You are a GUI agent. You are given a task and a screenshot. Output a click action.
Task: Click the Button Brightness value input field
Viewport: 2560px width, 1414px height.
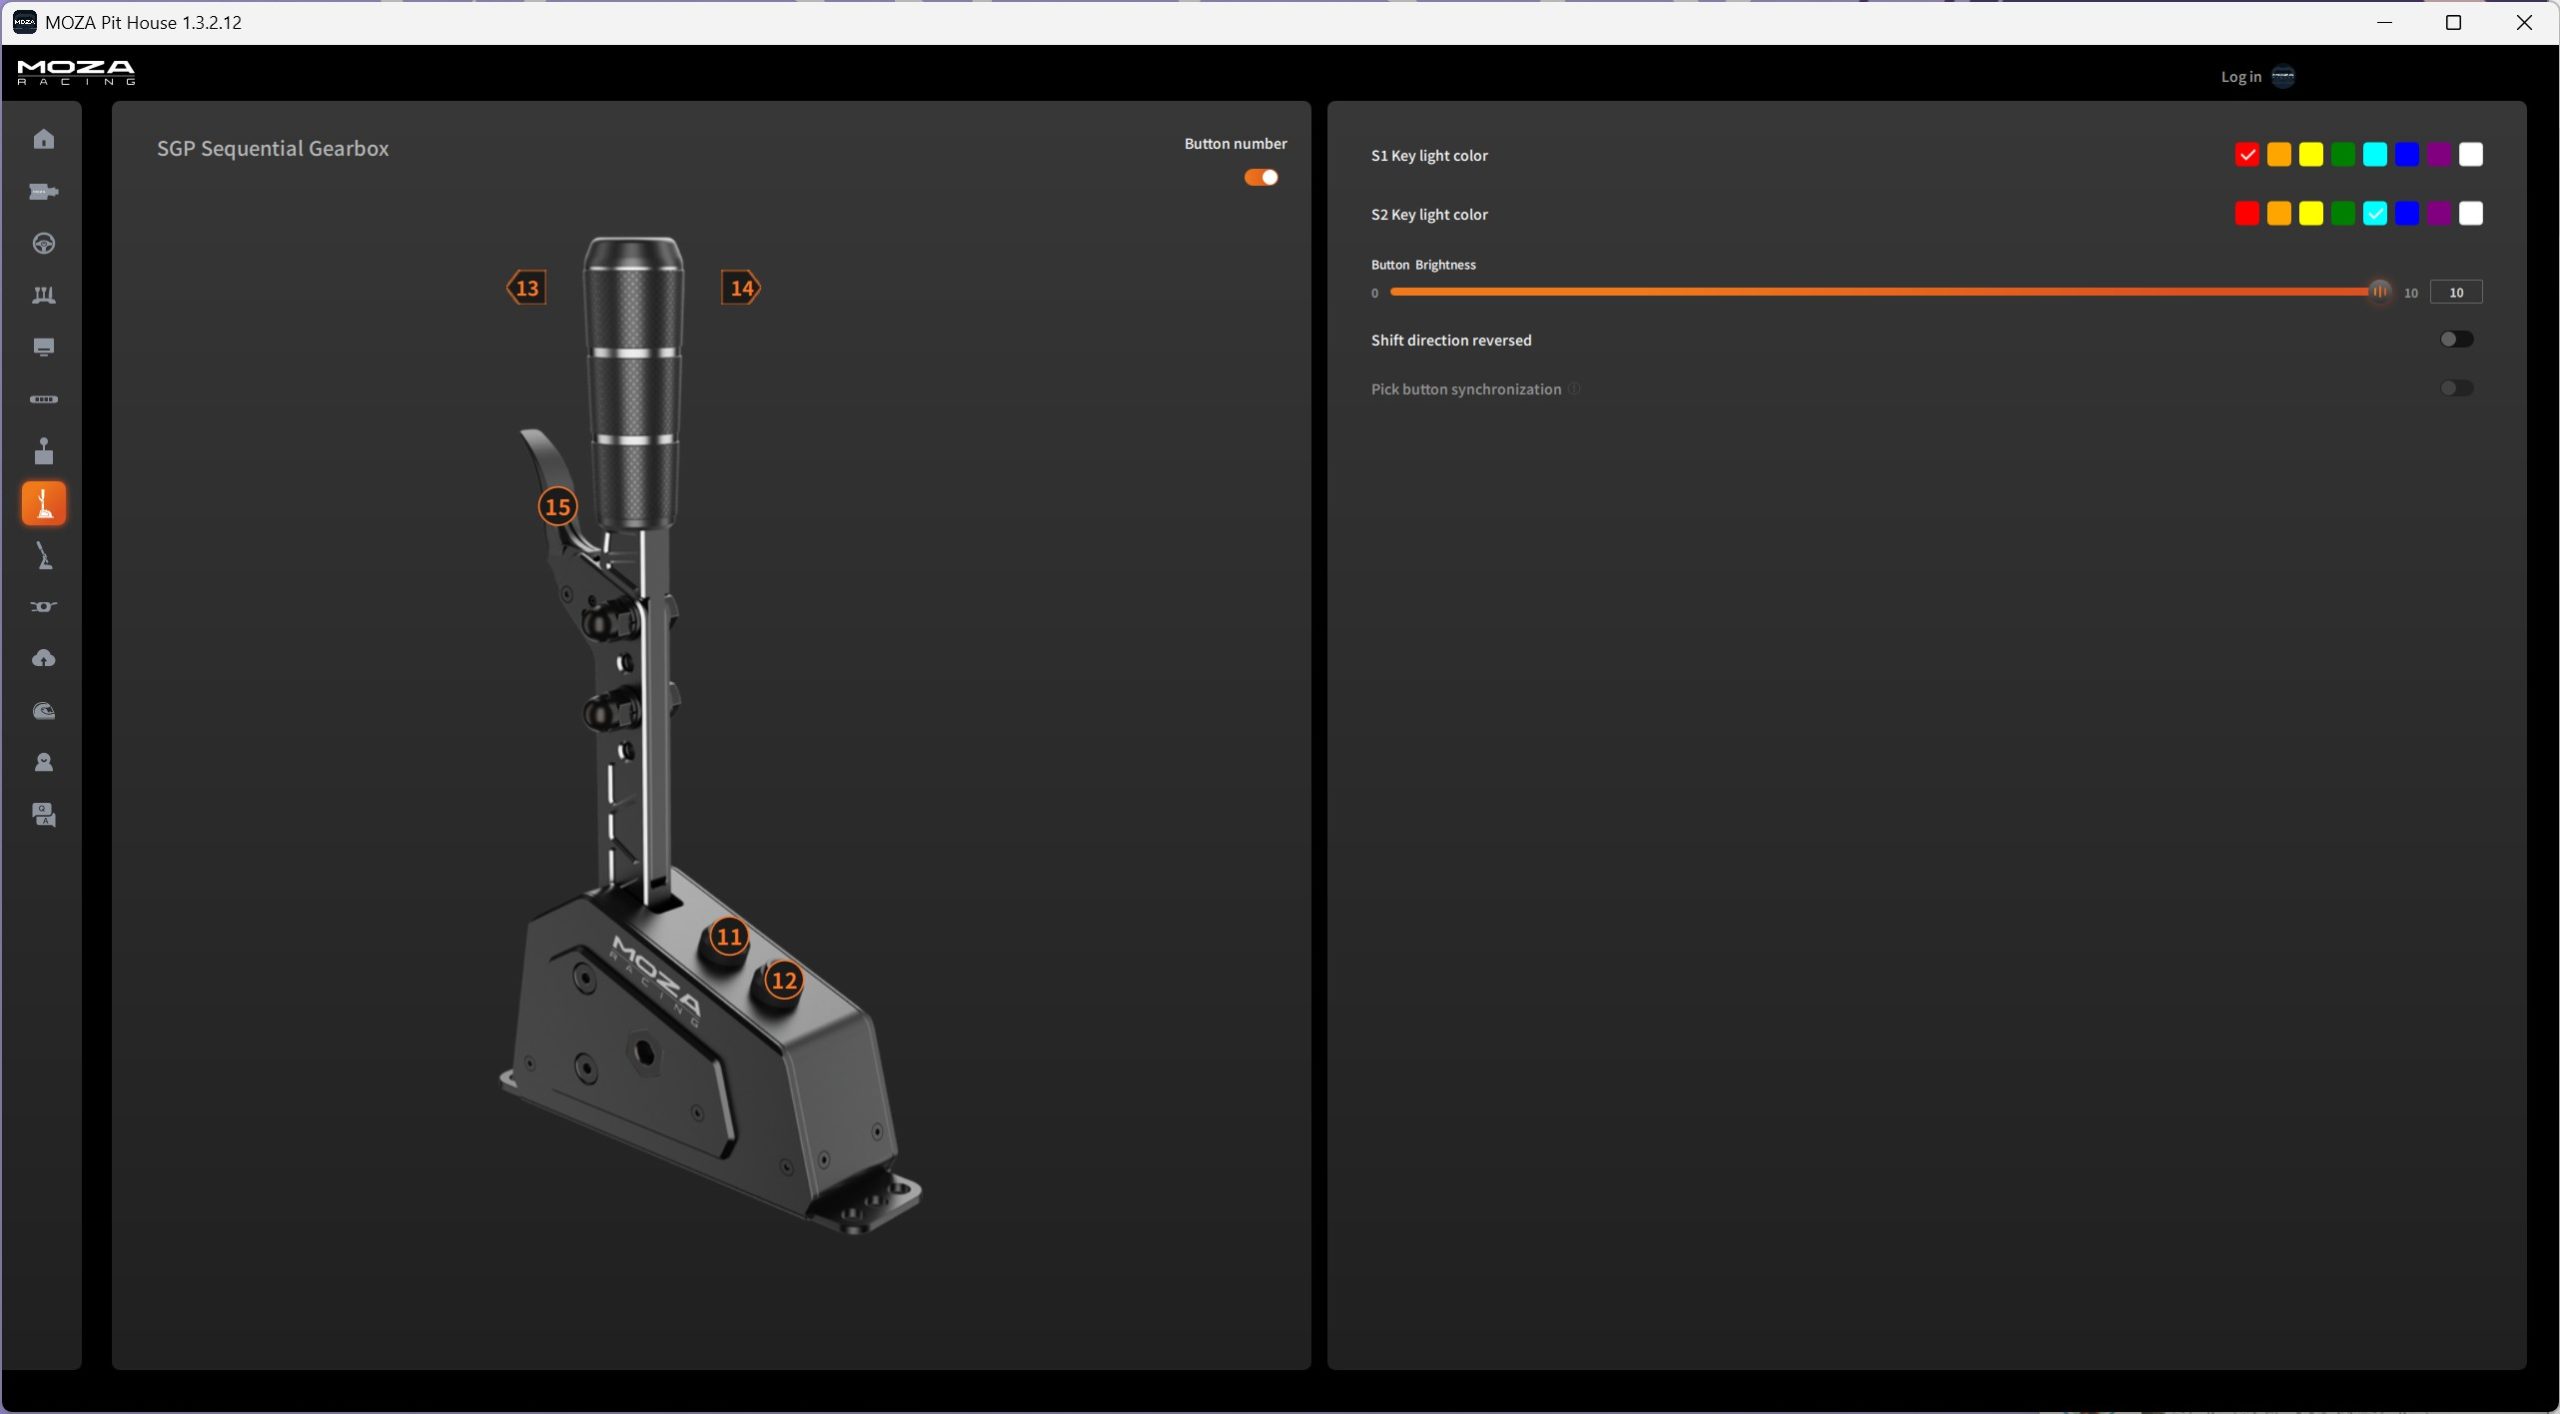(2456, 292)
